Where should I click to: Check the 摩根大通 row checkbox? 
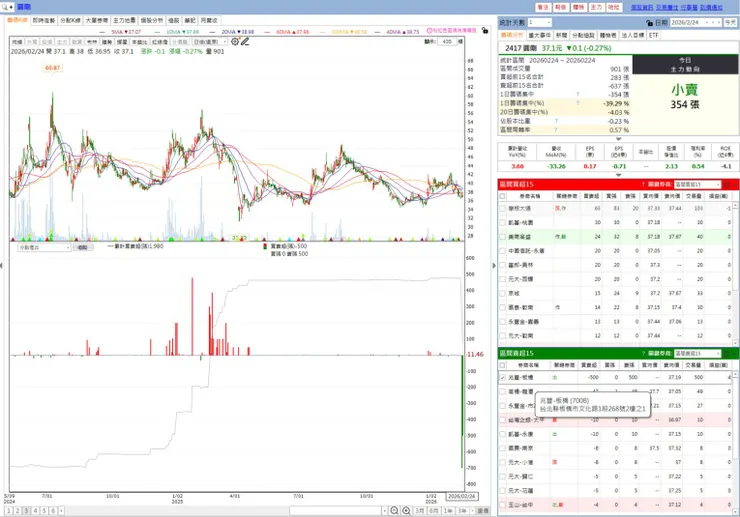tap(503, 208)
